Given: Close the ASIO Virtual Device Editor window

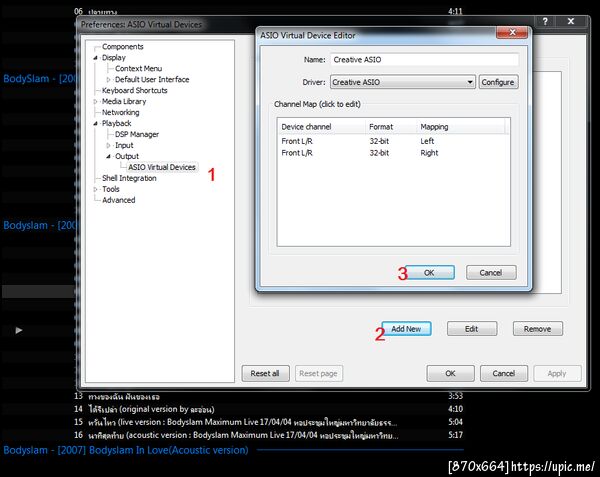Looking at the screenshot, I should [x=512, y=32].
